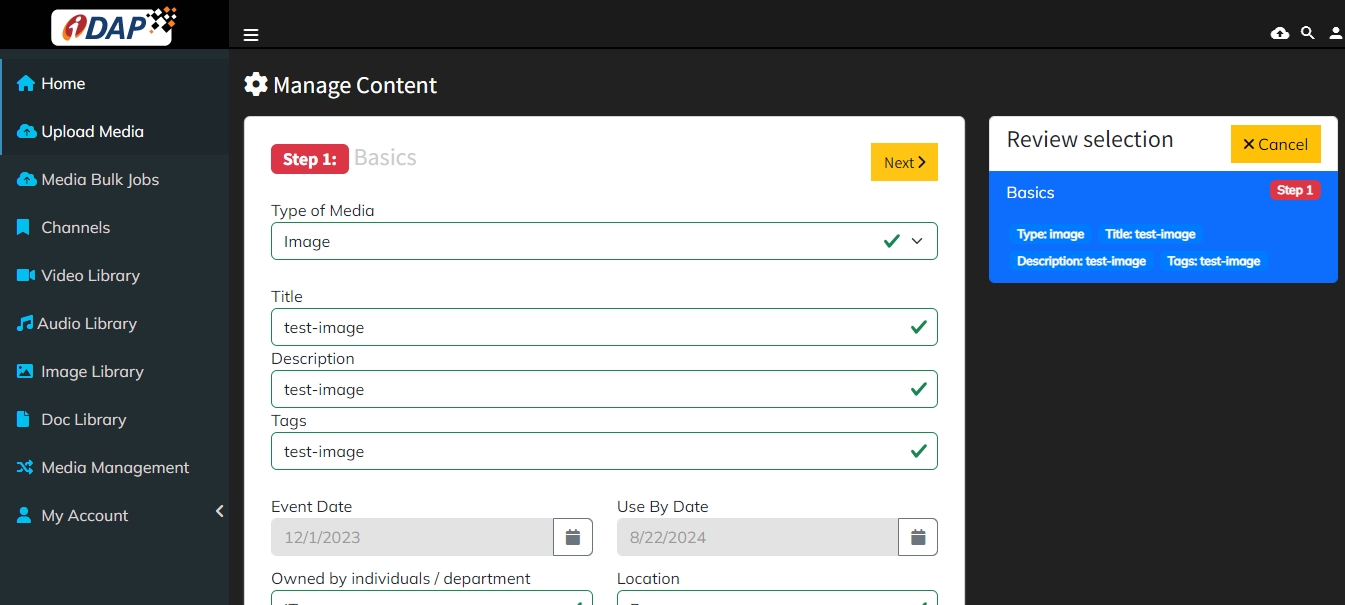Click the My Account person icon
1345x605 pixels.
pos(24,515)
